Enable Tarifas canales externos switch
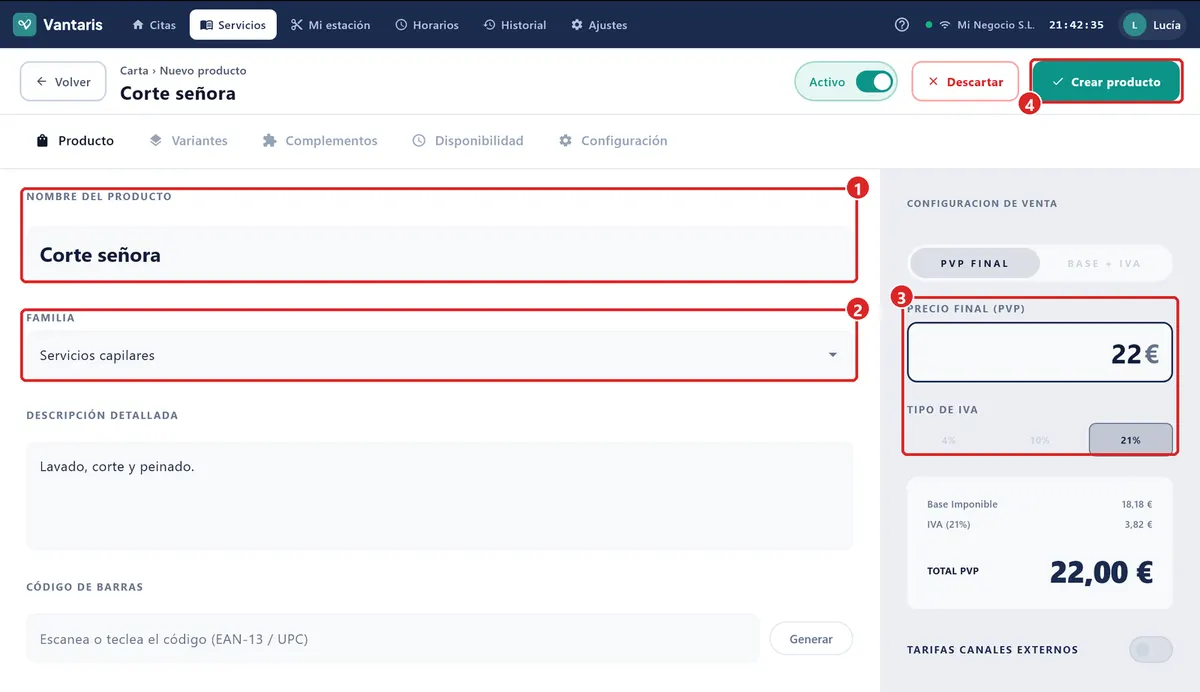The image size is (1200, 692). tap(1151, 650)
